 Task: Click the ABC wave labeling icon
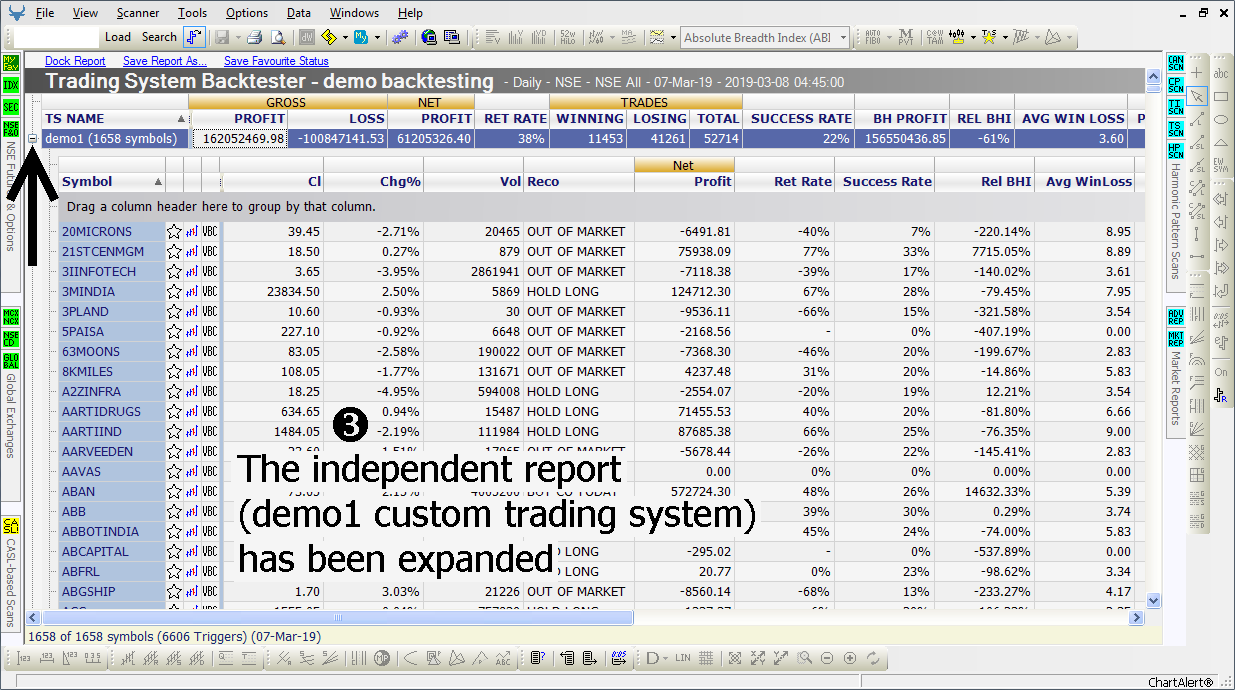(x=503, y=658)
